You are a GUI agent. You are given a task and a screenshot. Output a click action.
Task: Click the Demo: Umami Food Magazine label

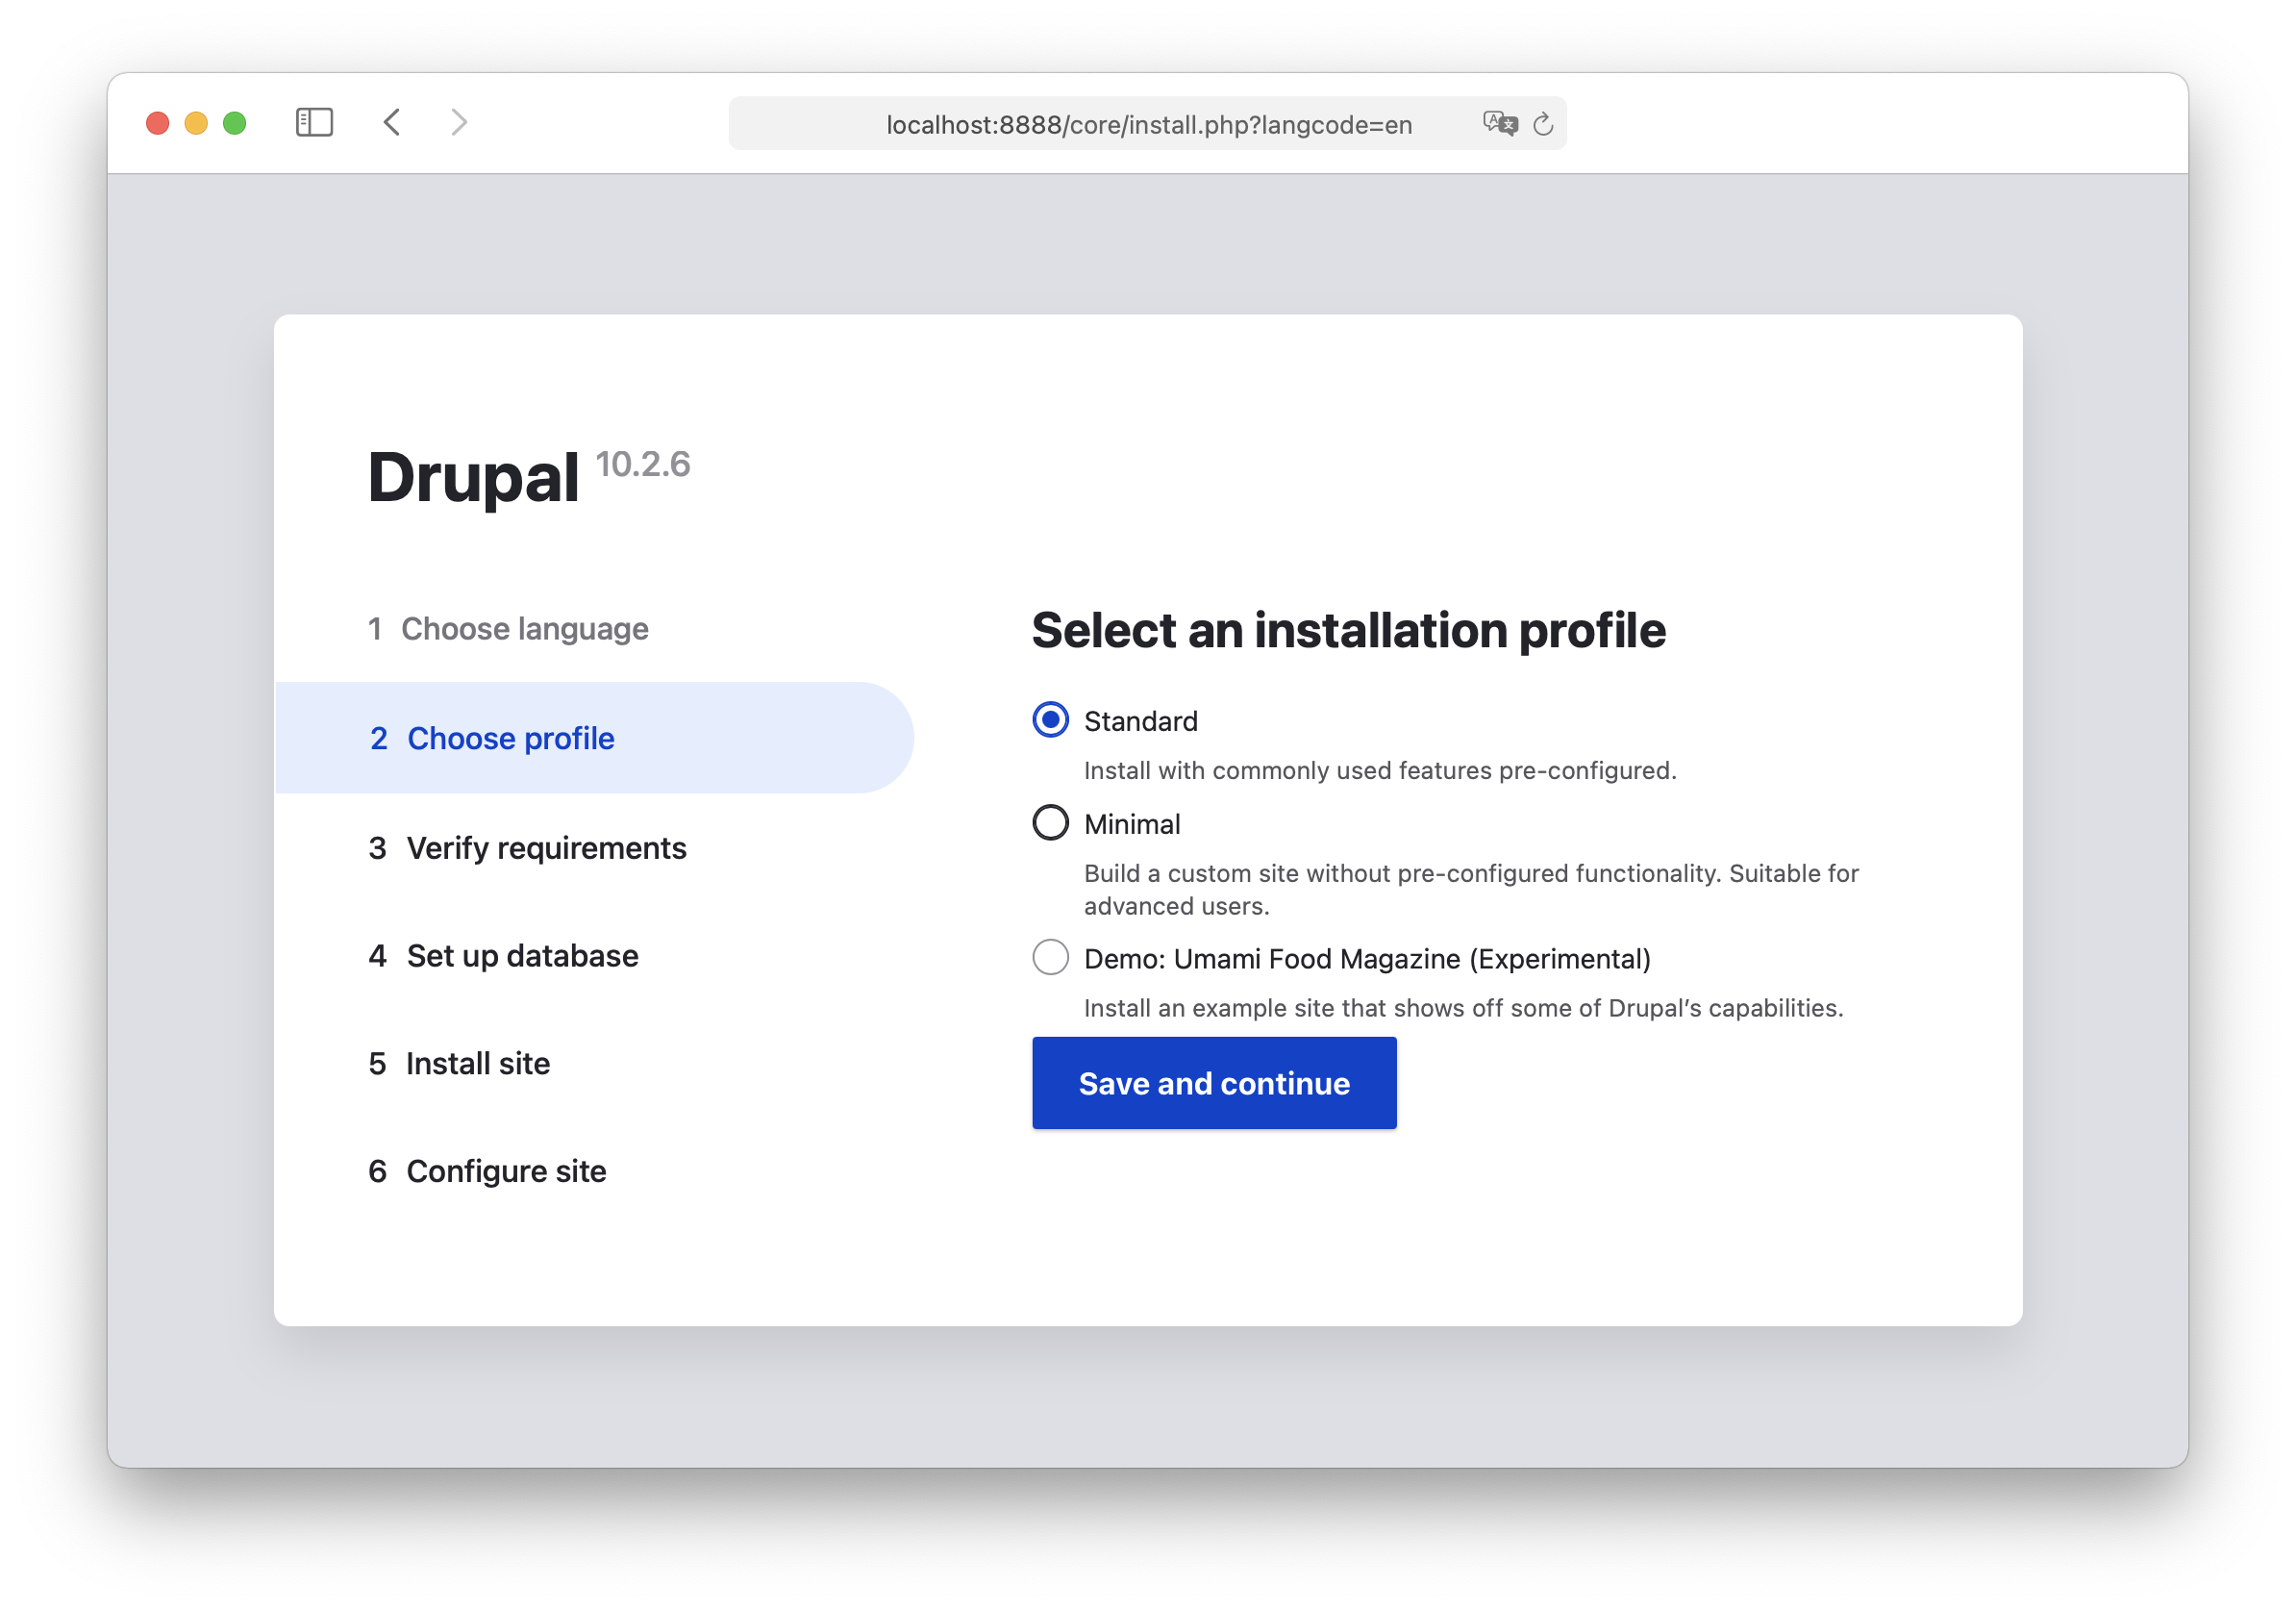(1367, 959)
